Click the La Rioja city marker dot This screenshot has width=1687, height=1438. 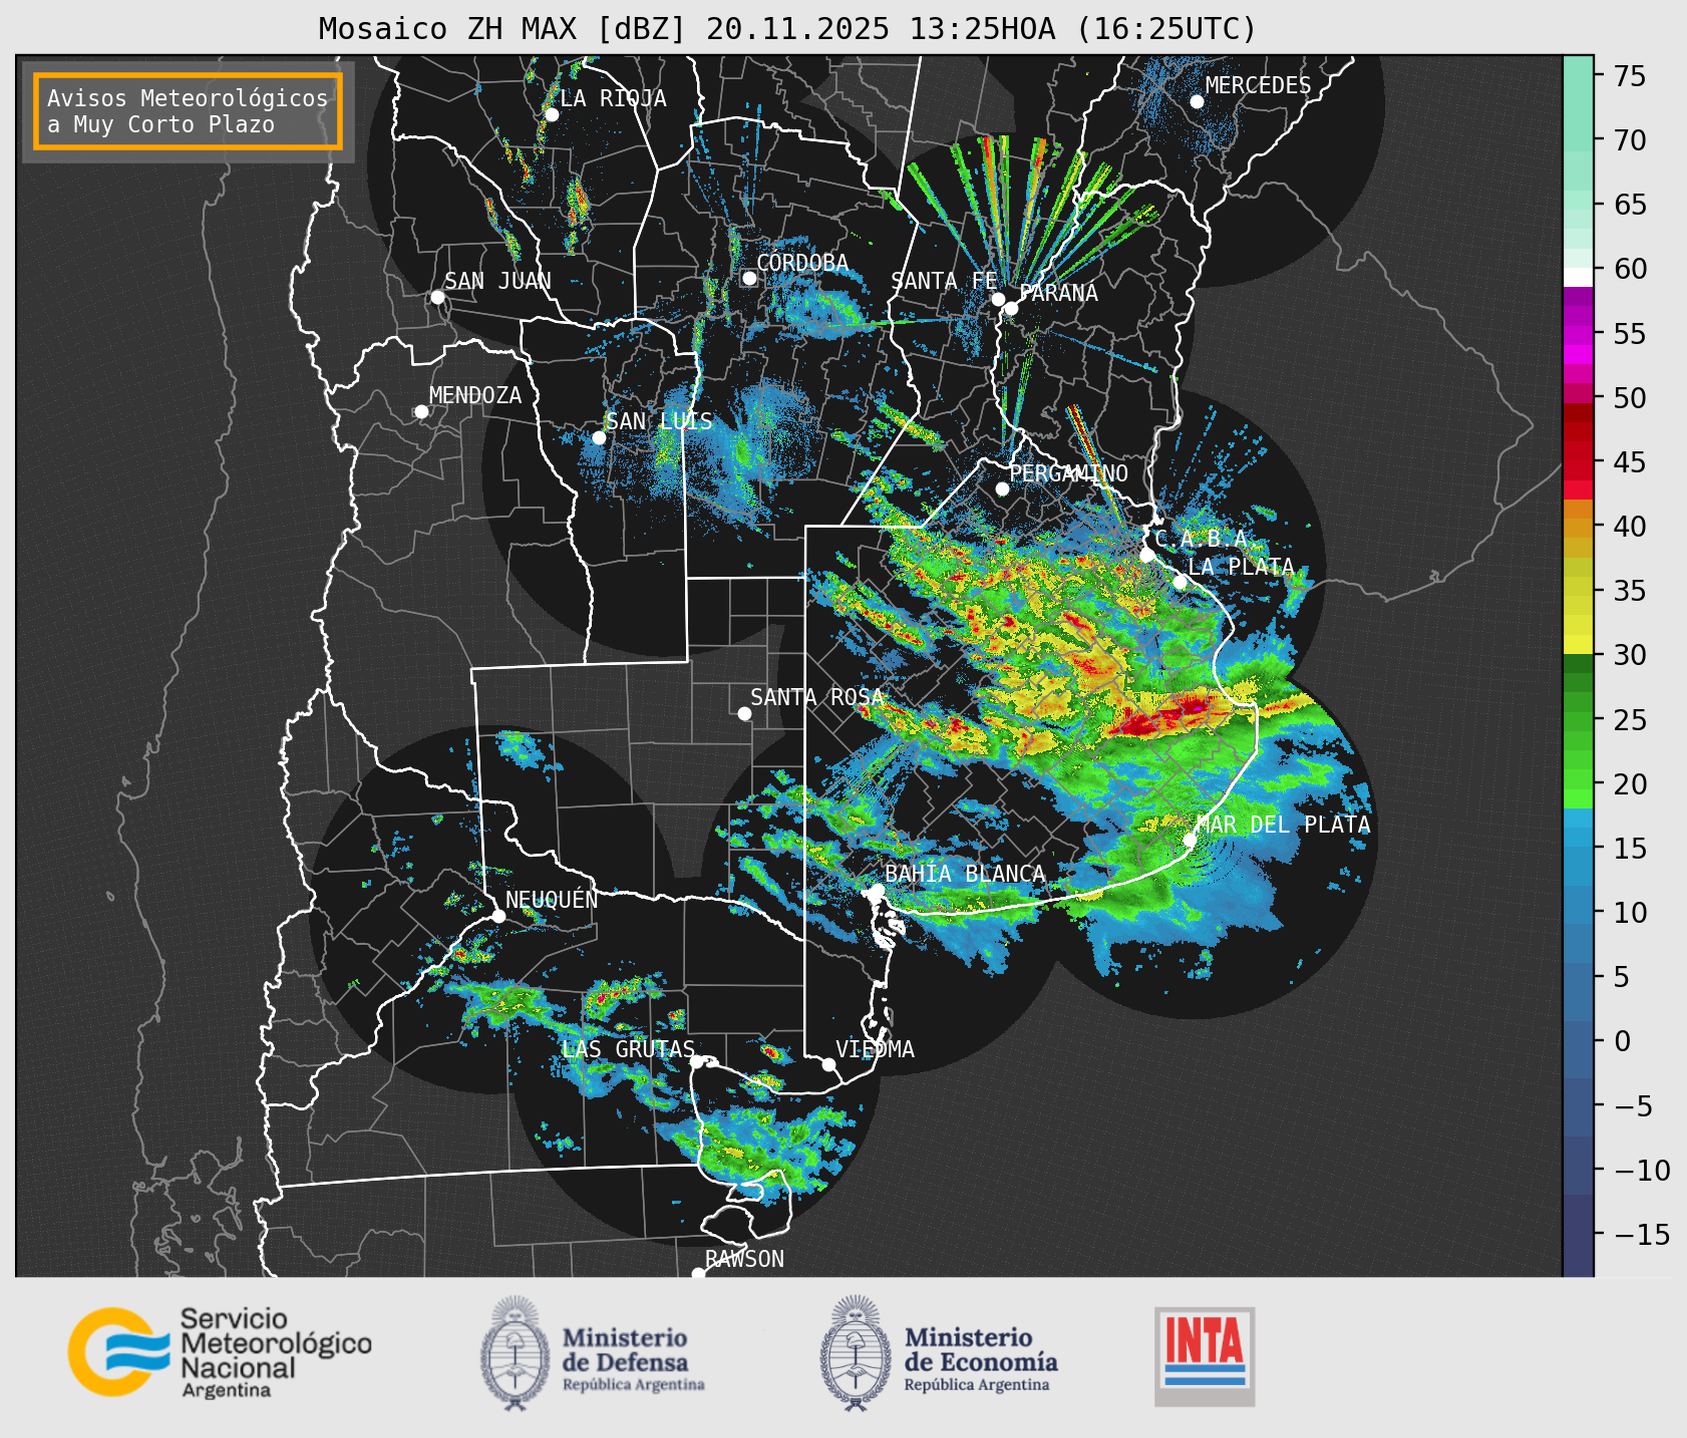pos(551,115)
